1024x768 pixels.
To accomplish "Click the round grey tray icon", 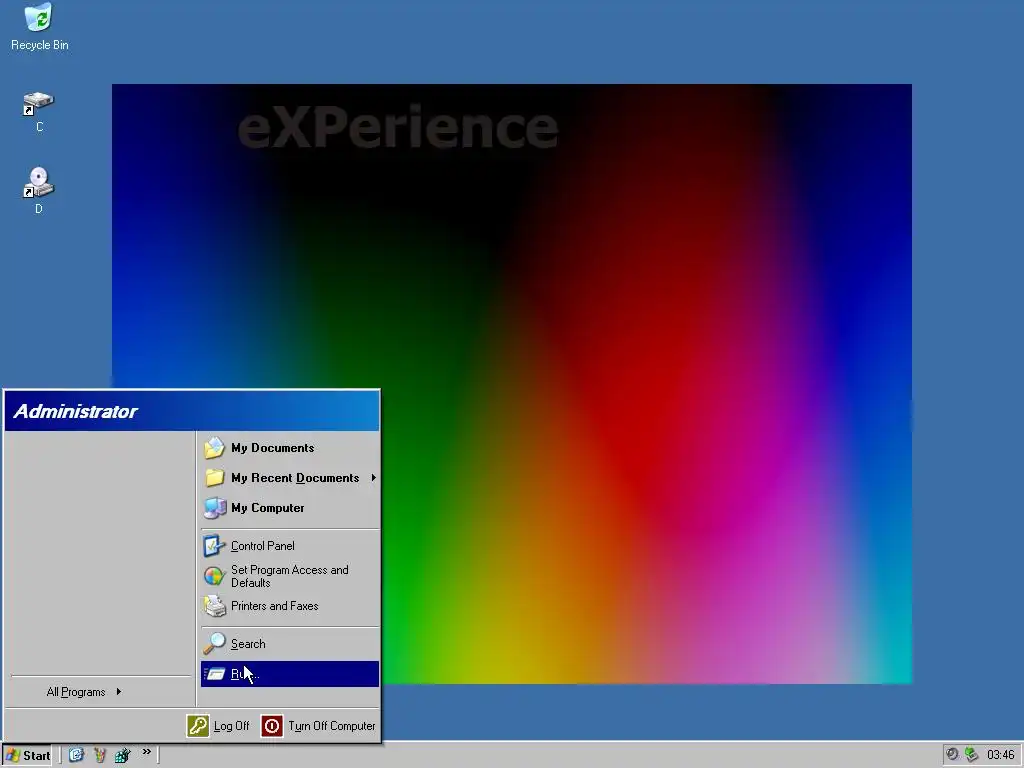I will click(952, 754).
